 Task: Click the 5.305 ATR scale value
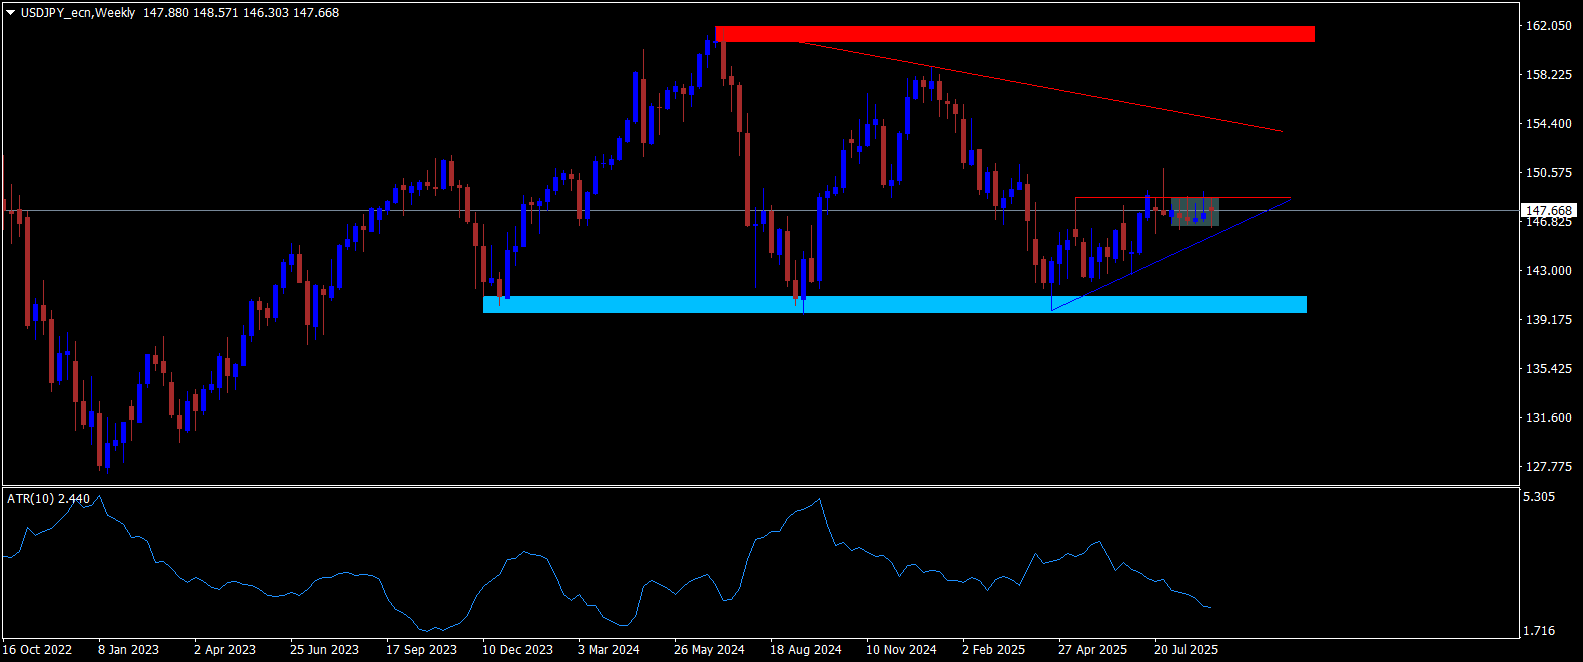pyautogui.click(x=1540, y=497)
